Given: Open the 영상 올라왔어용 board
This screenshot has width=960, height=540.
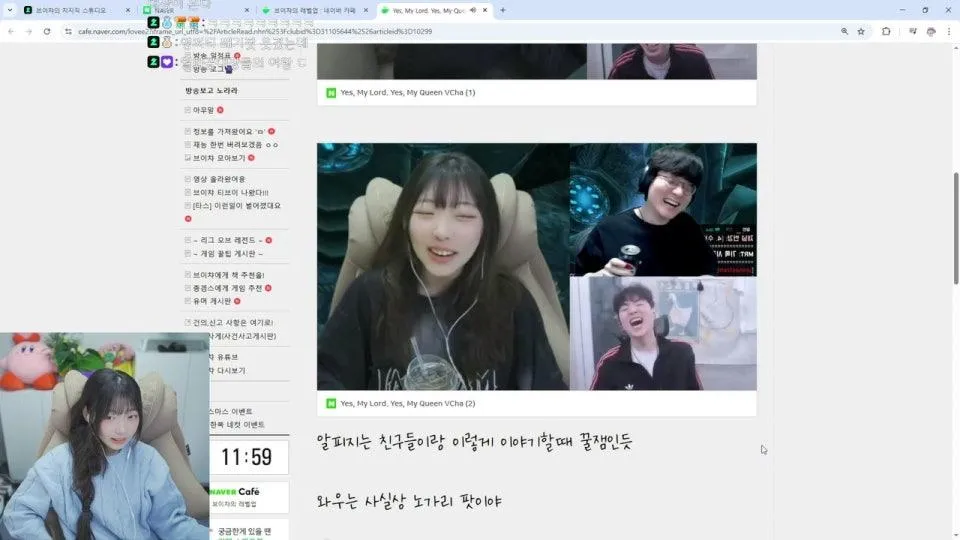Looking at the screenshot, I should click(219, 179).
